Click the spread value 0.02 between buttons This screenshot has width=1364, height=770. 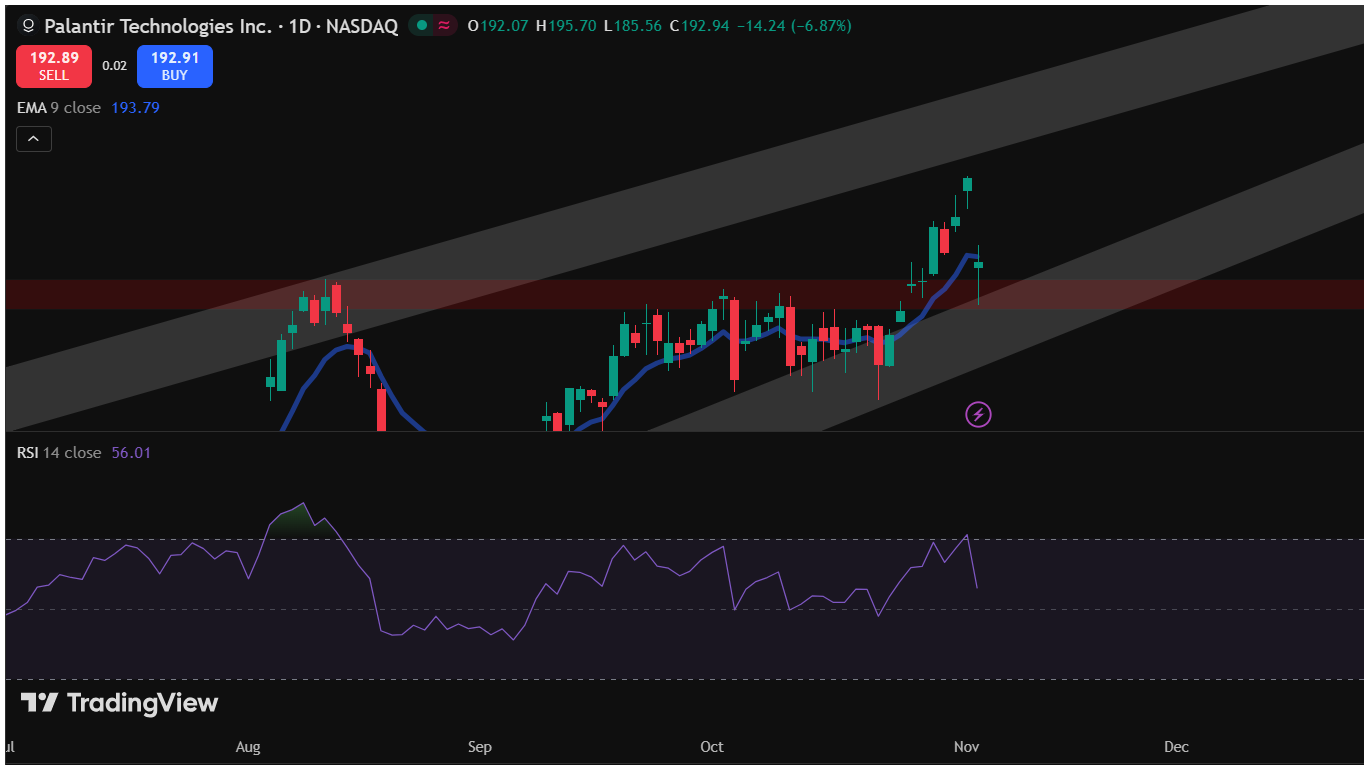[115, 65]
